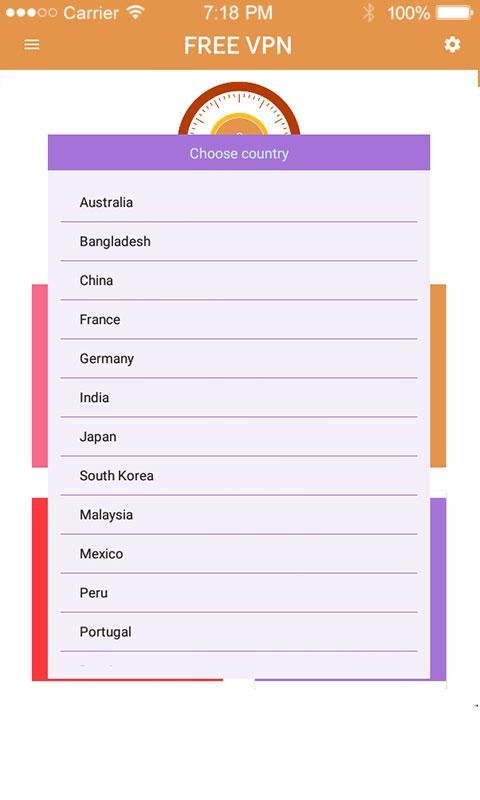Tap the pink tile behind the dialog
Image resolution: width=480 pixels, height=800 pixels.
point(40,376)
